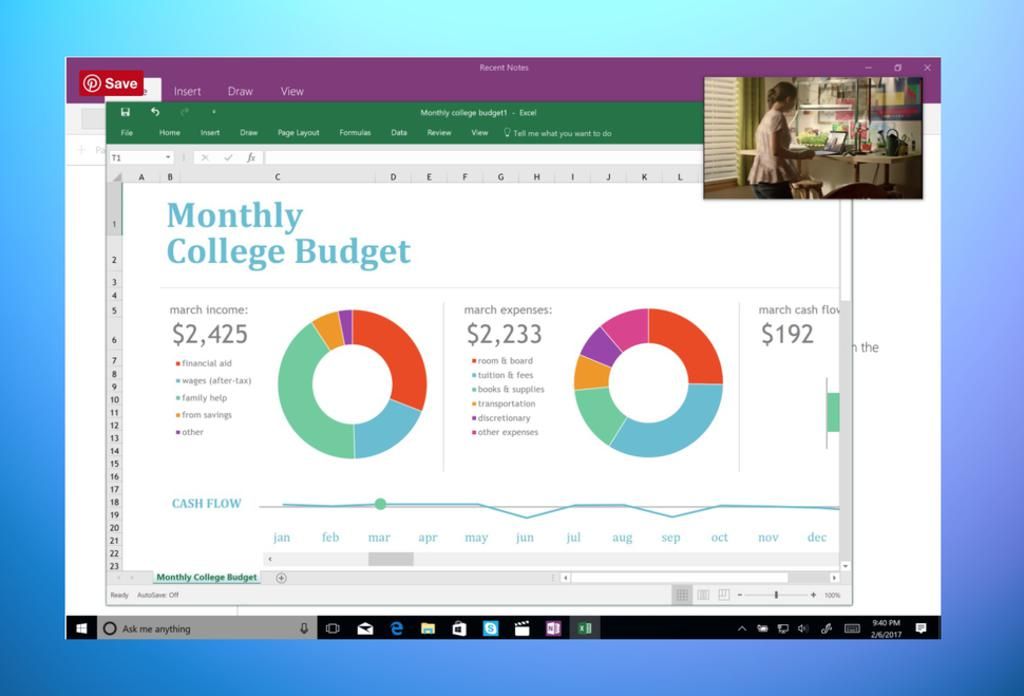Click the Enter checkmark in formula bar
This screenshot has width=1024, height=696.
(228, 157)
